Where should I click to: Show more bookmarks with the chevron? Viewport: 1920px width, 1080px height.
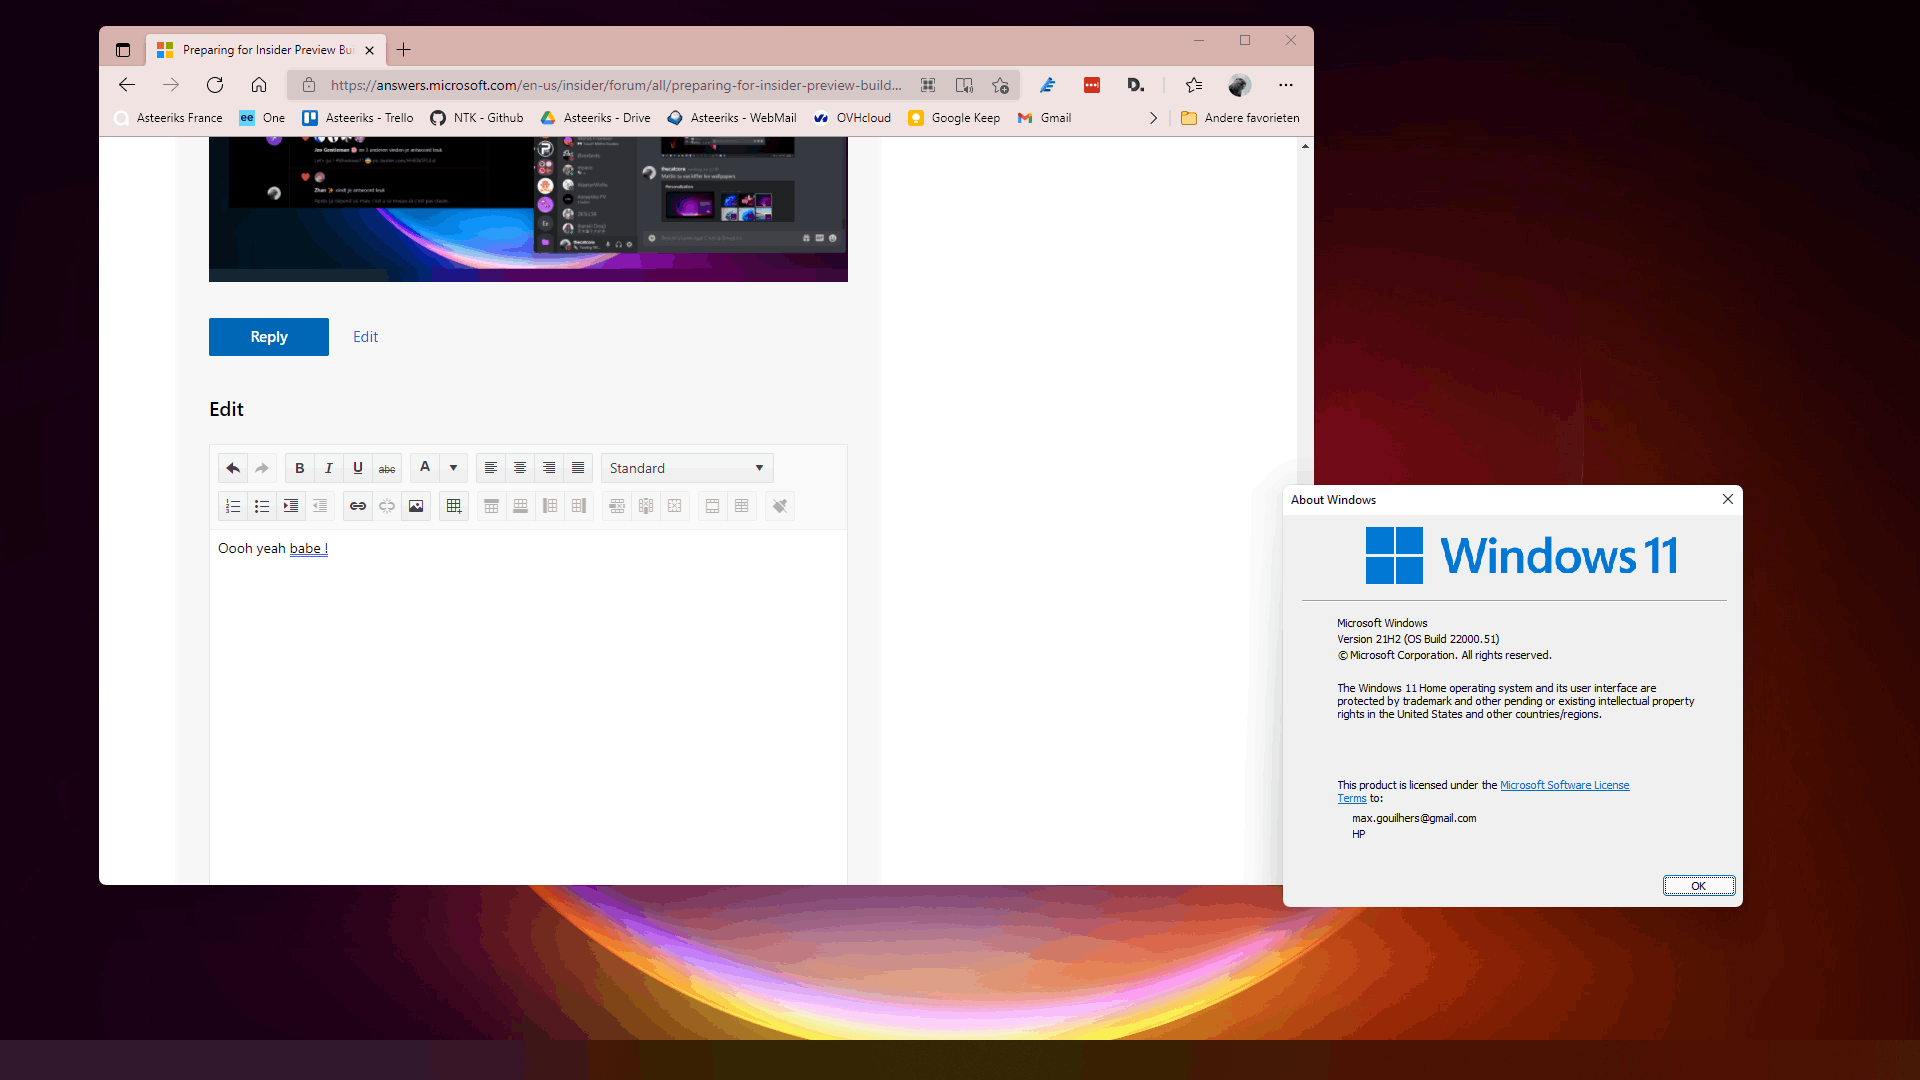point(1153,118)
